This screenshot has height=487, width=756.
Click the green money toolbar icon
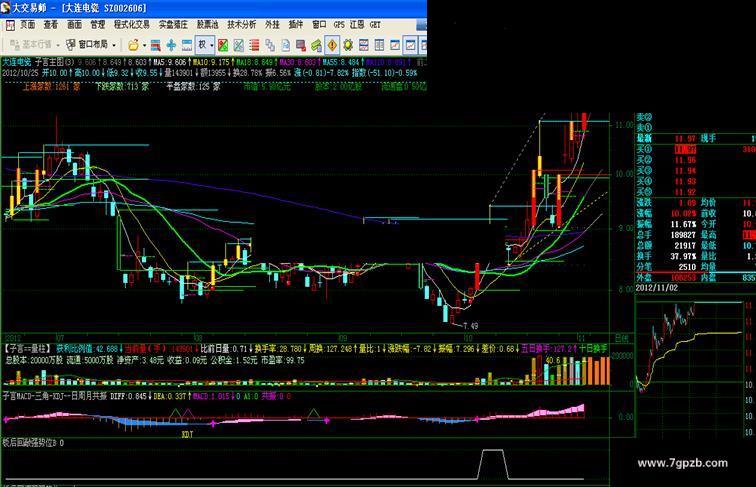[x=316, y=45]
